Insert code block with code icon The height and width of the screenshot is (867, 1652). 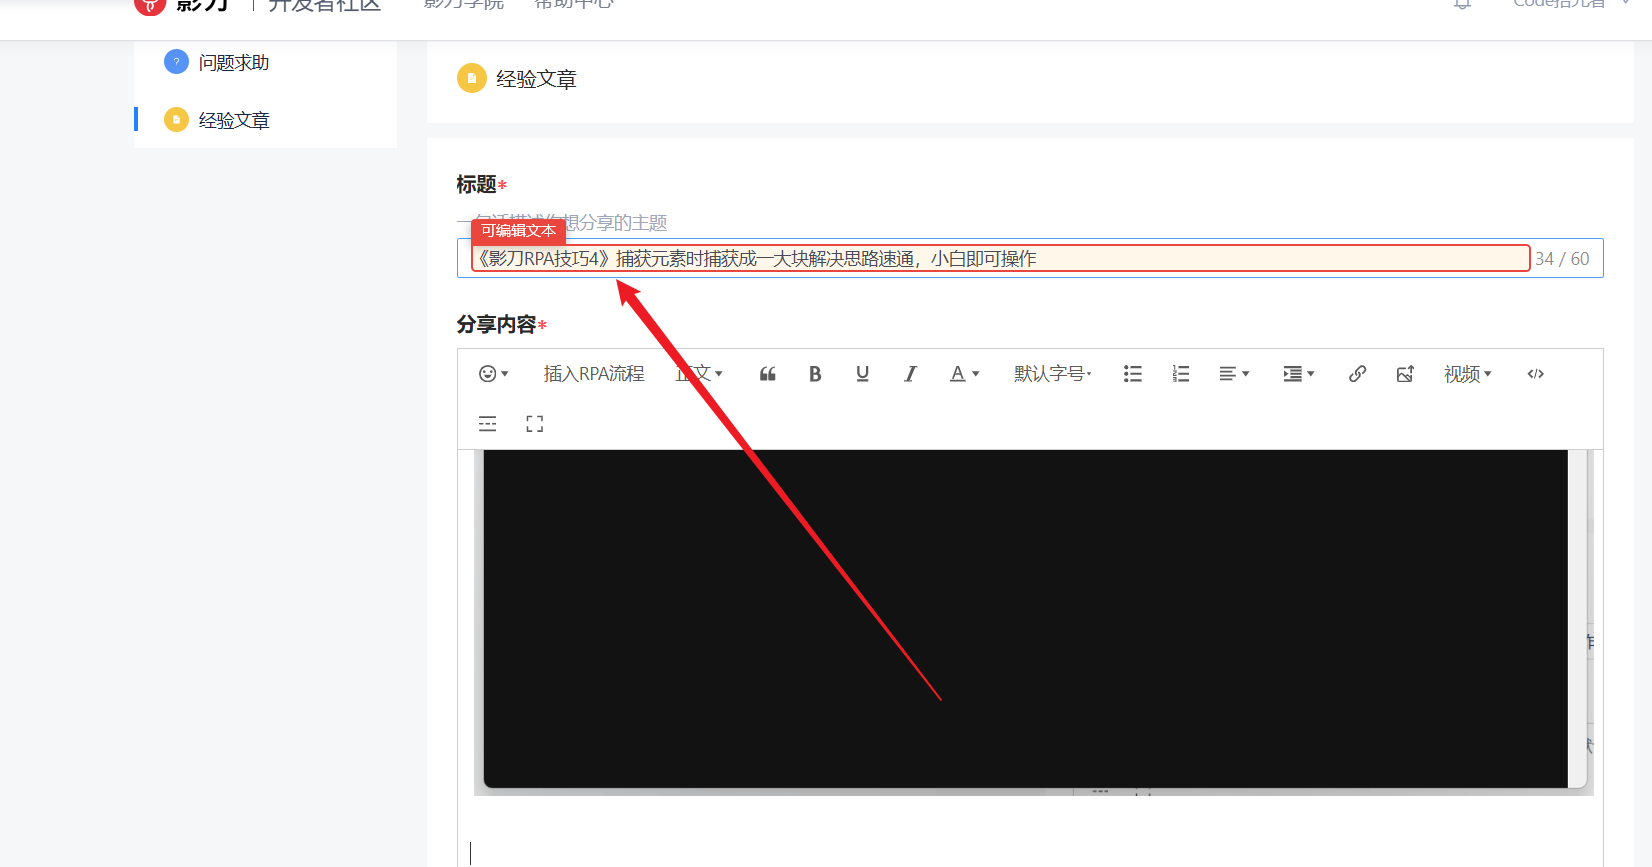click(x=1536, y=374)
